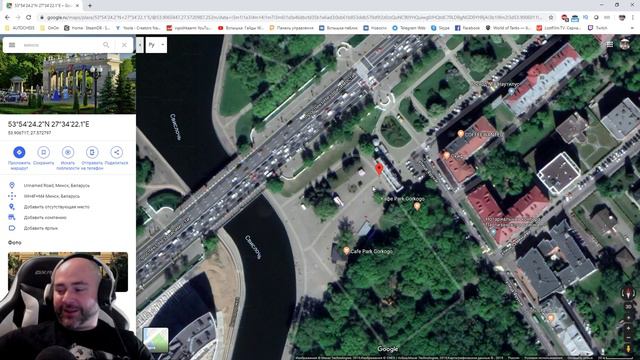Click the Unnamed Road, Минск, Беларусь address row
640x360 pixels.
tap(68, 185)
